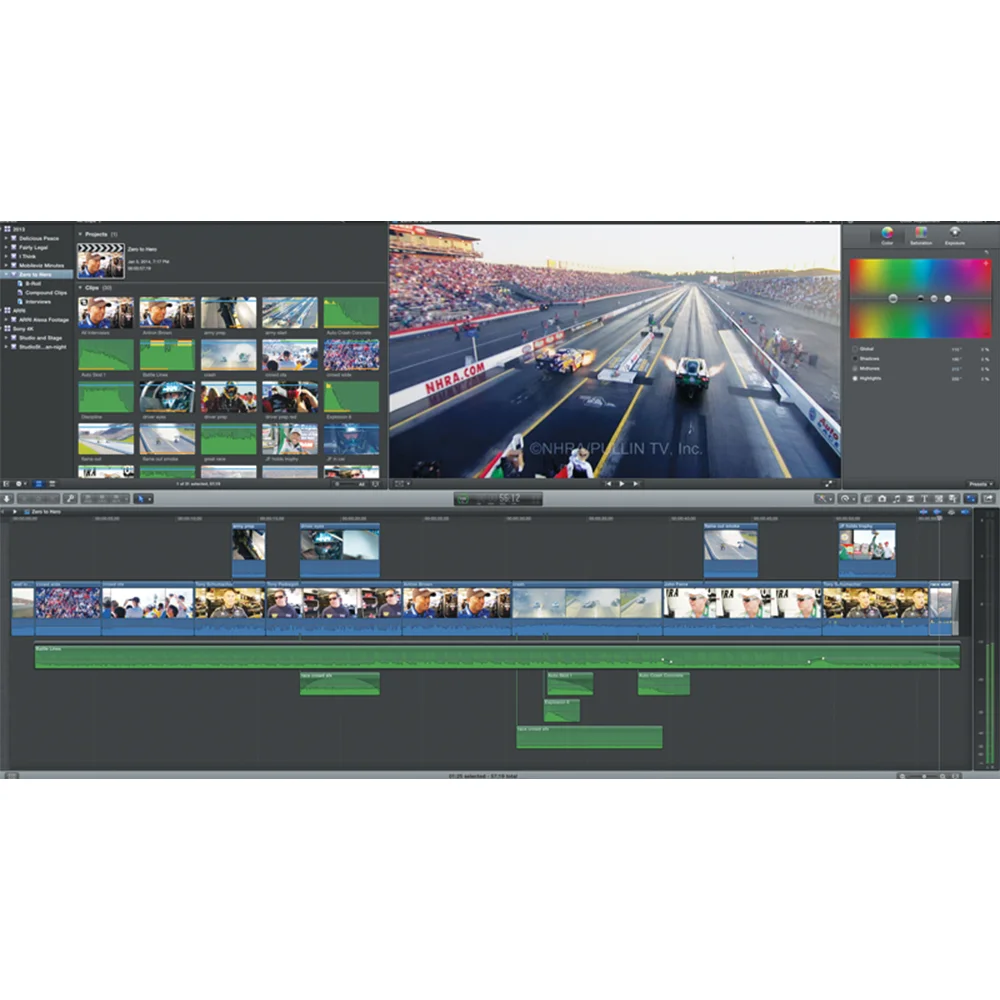Click the fullscreen viewer arrows icon
Screen dimensions: 1000x1000
click(x=828, y=483)
